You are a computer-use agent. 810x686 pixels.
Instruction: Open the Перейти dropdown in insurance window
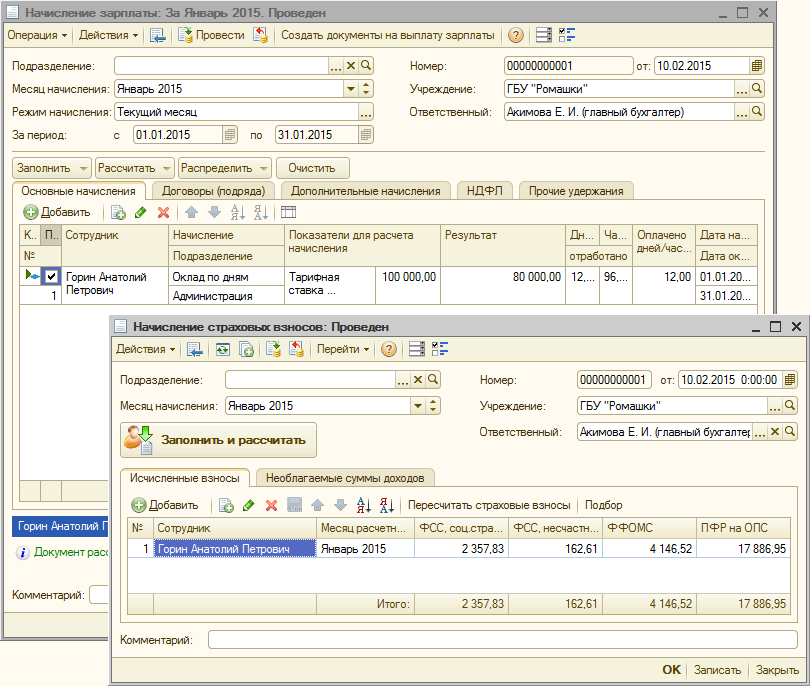343,349
